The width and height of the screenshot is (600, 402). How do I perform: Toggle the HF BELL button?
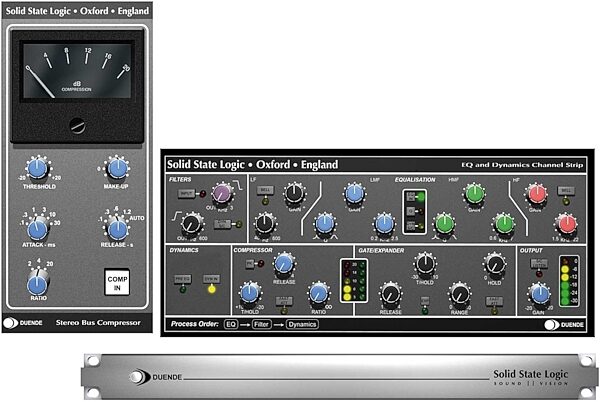point(566,190)
